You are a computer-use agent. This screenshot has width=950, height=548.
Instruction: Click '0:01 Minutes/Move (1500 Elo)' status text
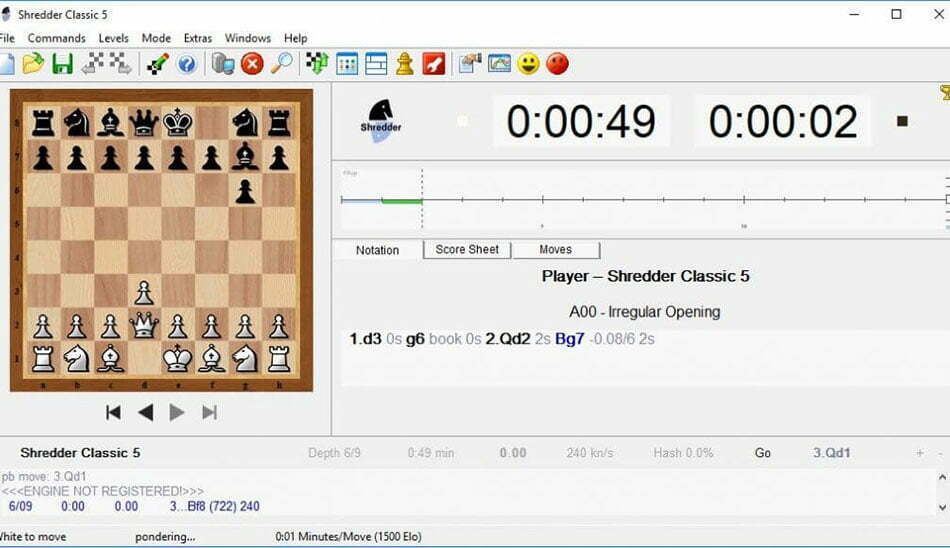click(x=348, y=536)
